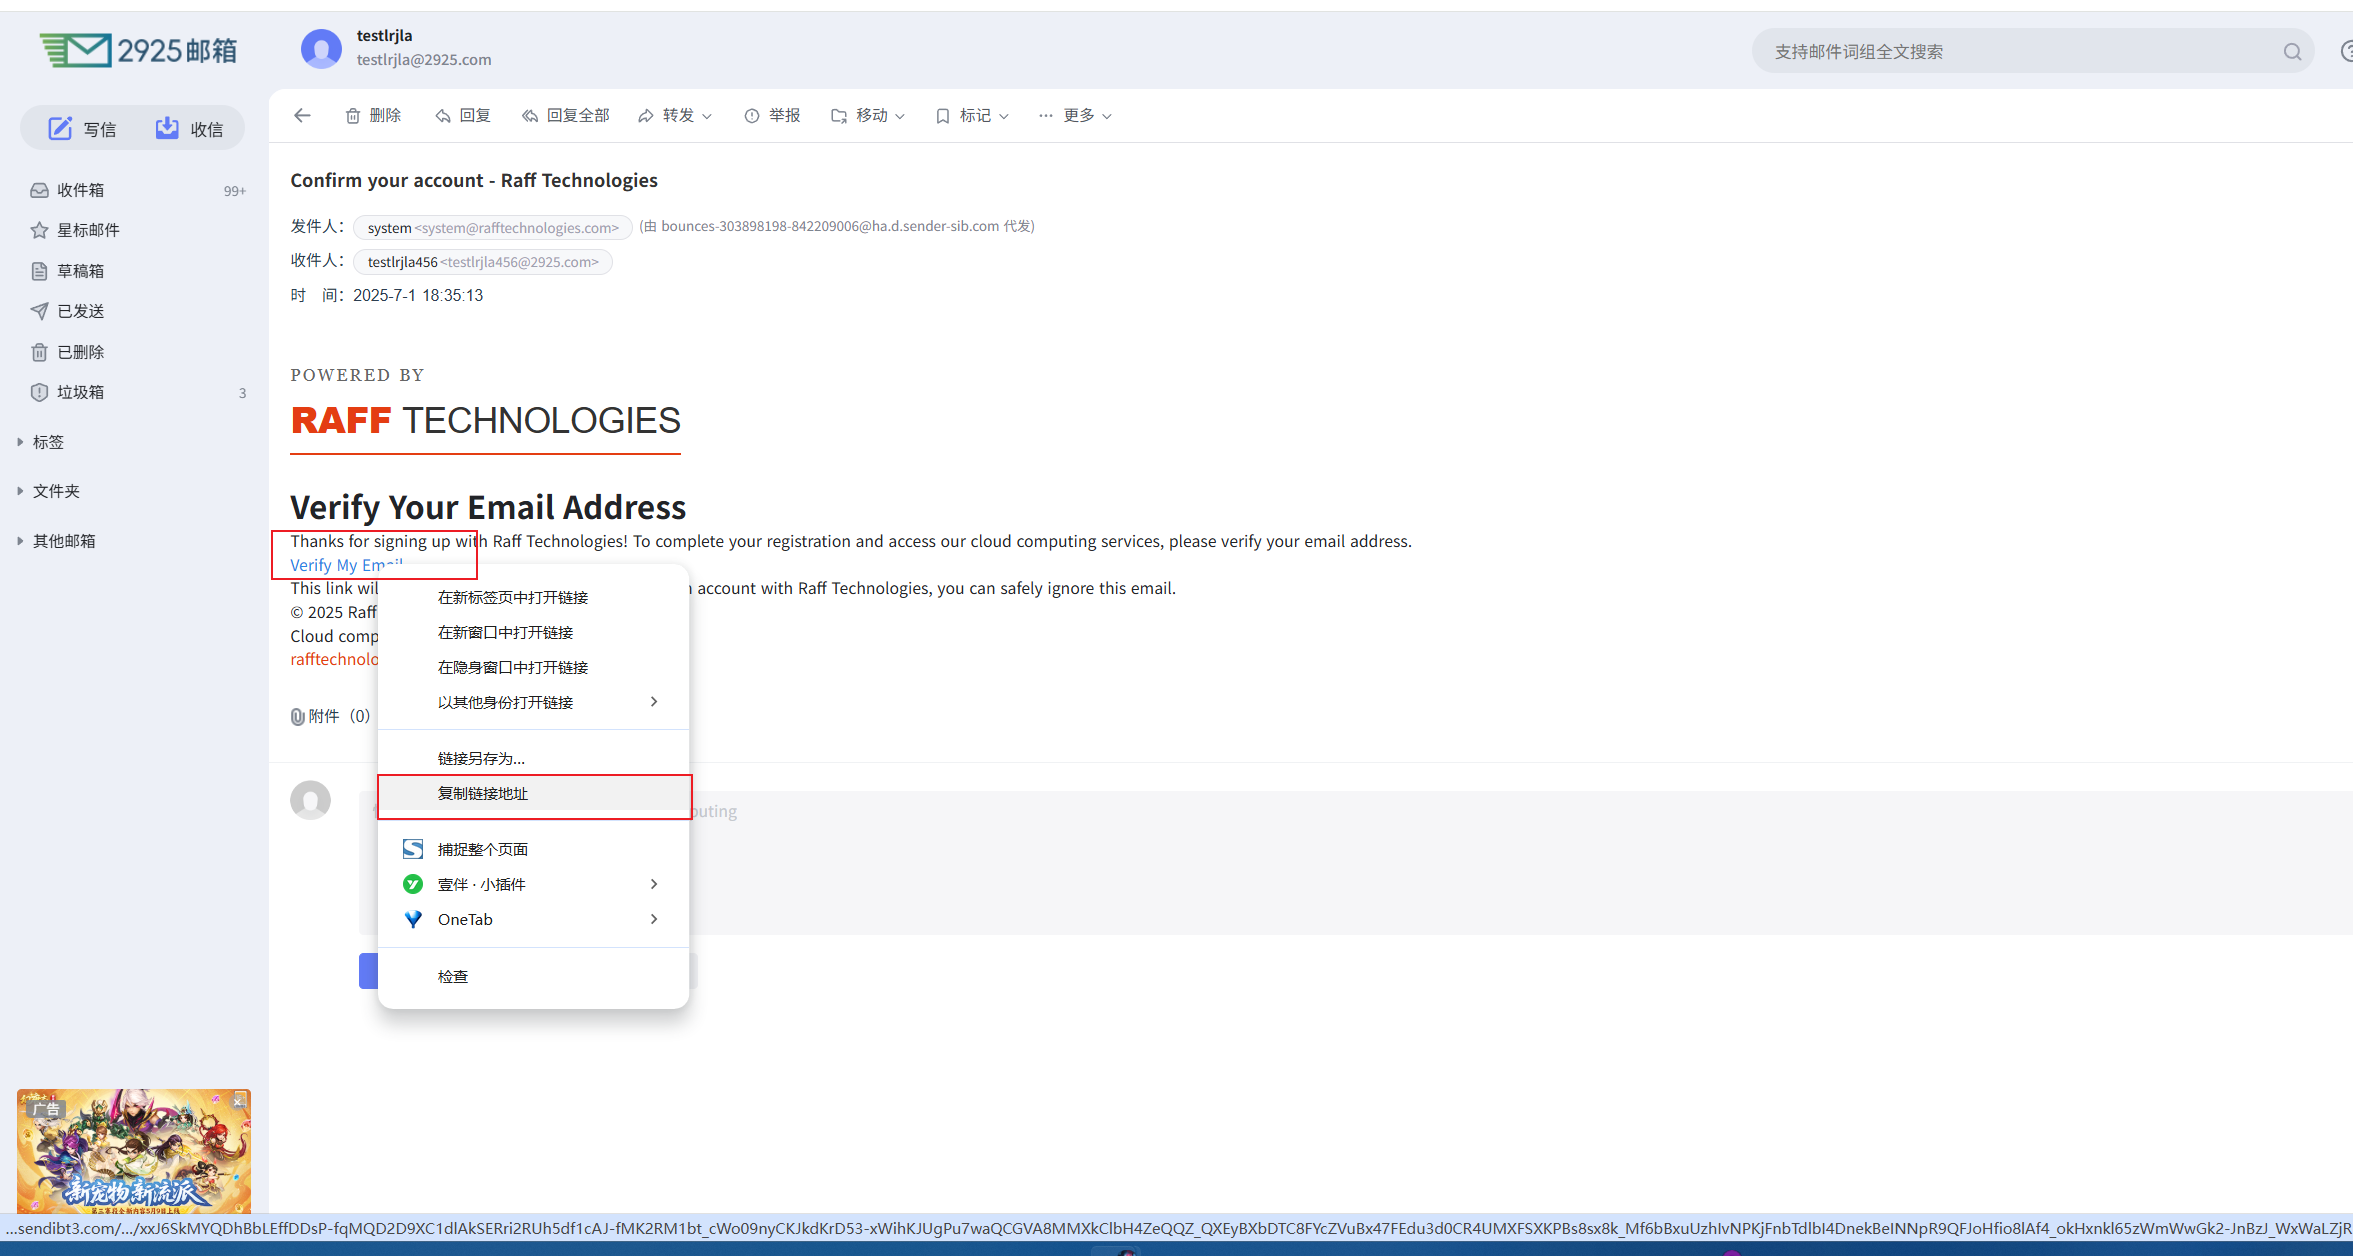Click the Verify My Email link
Screen dimensions: 2353x1256
346,565
